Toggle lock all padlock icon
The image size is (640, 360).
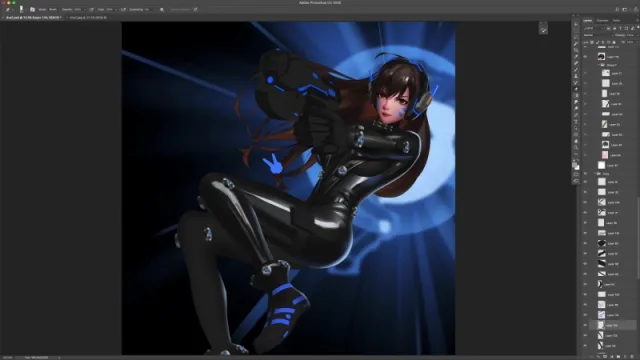coord(614,42)
